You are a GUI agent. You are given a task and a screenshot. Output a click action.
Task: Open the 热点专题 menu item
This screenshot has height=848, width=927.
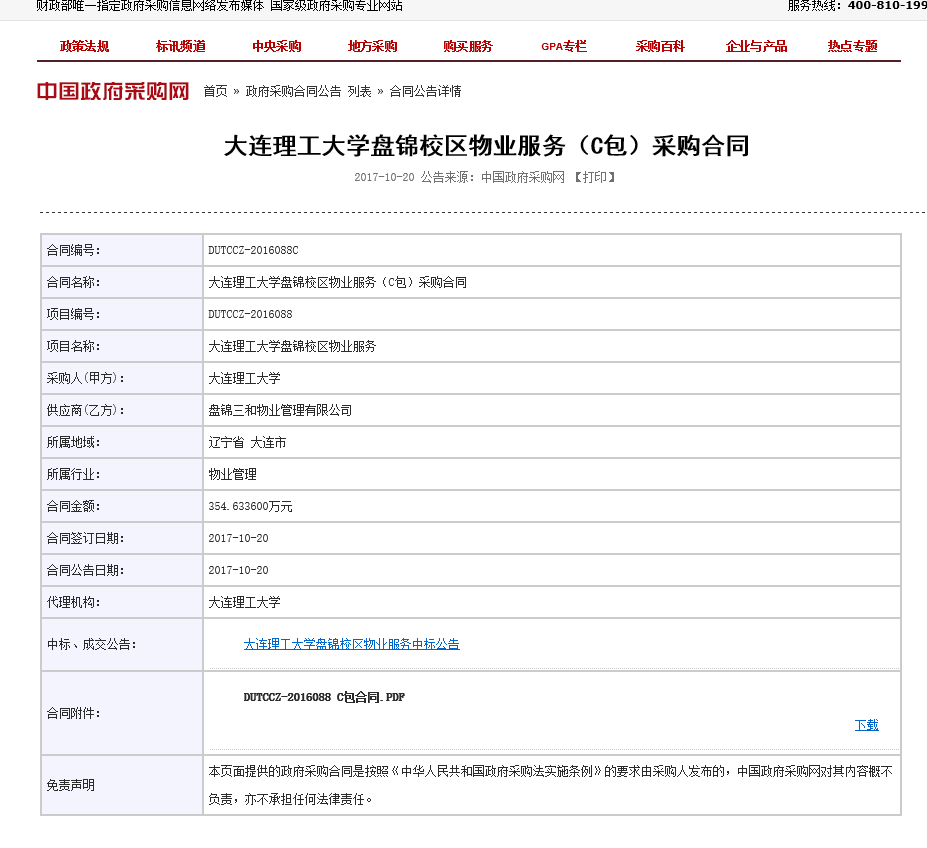pyautogui.click(x=852, y=46)
